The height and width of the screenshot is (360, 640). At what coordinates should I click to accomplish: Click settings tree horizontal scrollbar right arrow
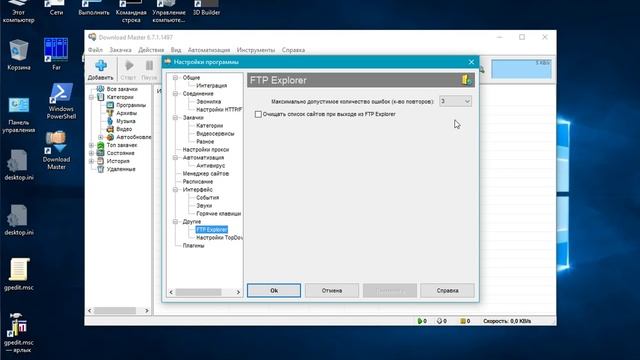pos(238,292)
